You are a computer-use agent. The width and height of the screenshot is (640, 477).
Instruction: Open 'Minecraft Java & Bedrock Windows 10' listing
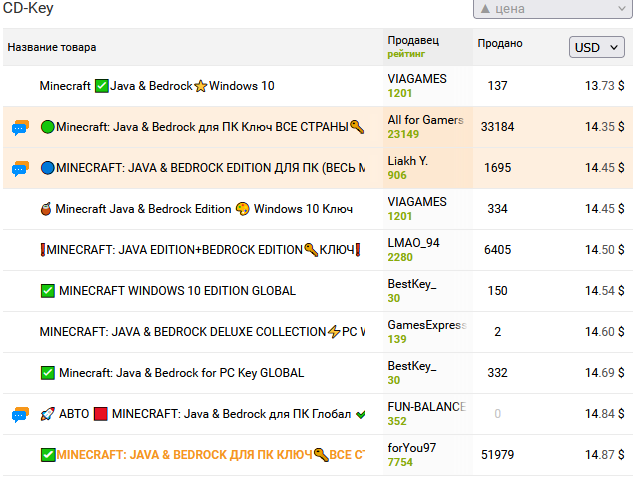(x=157, y=86)
